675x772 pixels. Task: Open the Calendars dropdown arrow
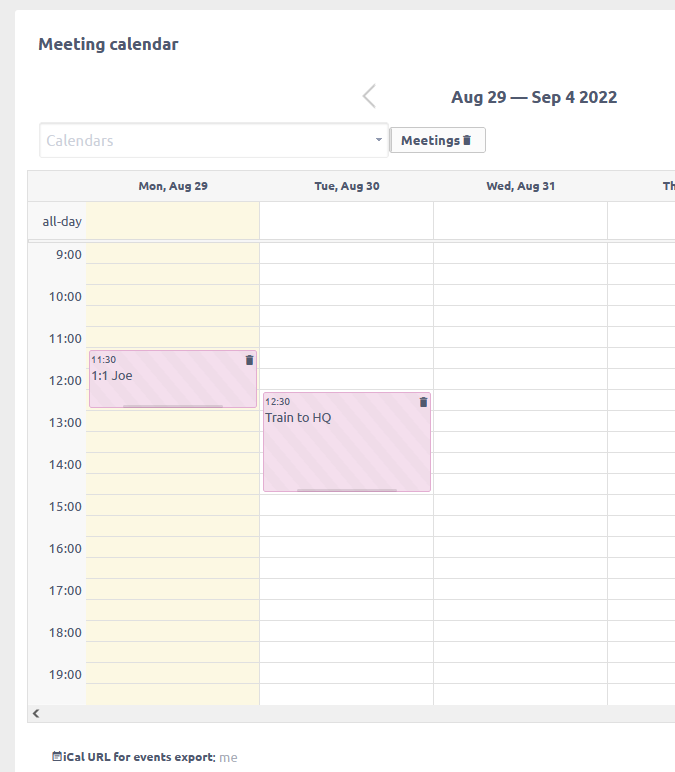(379, 140)
